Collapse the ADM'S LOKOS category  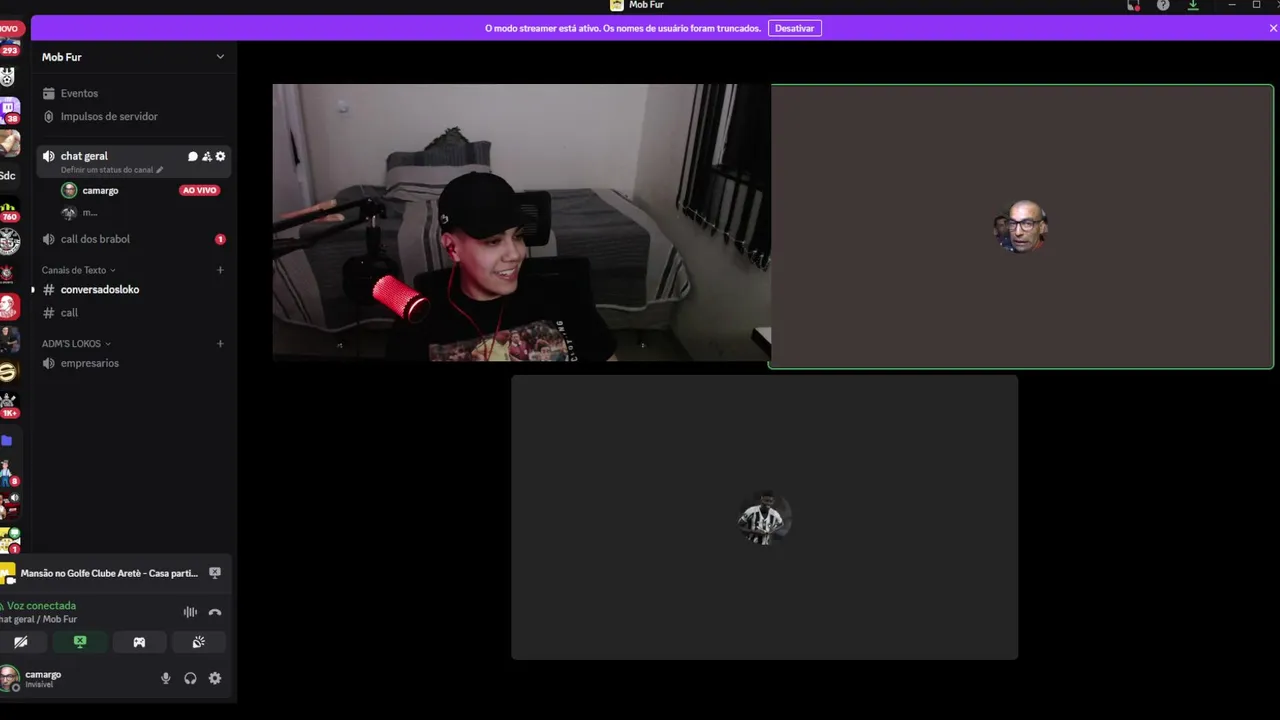[x=75, y=344]
